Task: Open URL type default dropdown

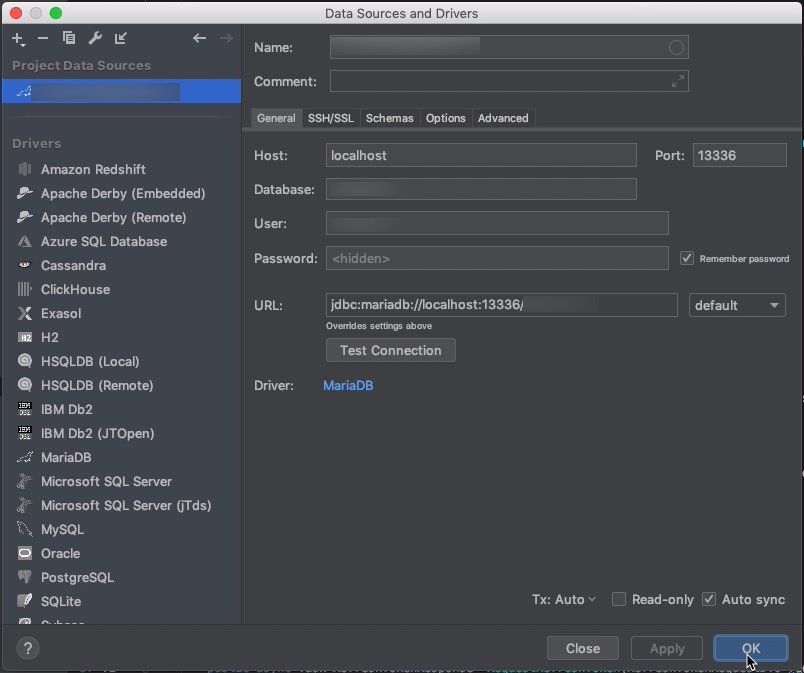Action: coord(737,305)
